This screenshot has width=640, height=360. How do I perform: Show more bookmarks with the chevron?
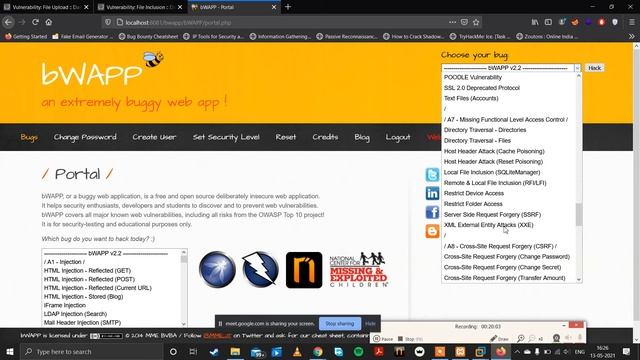631,36
